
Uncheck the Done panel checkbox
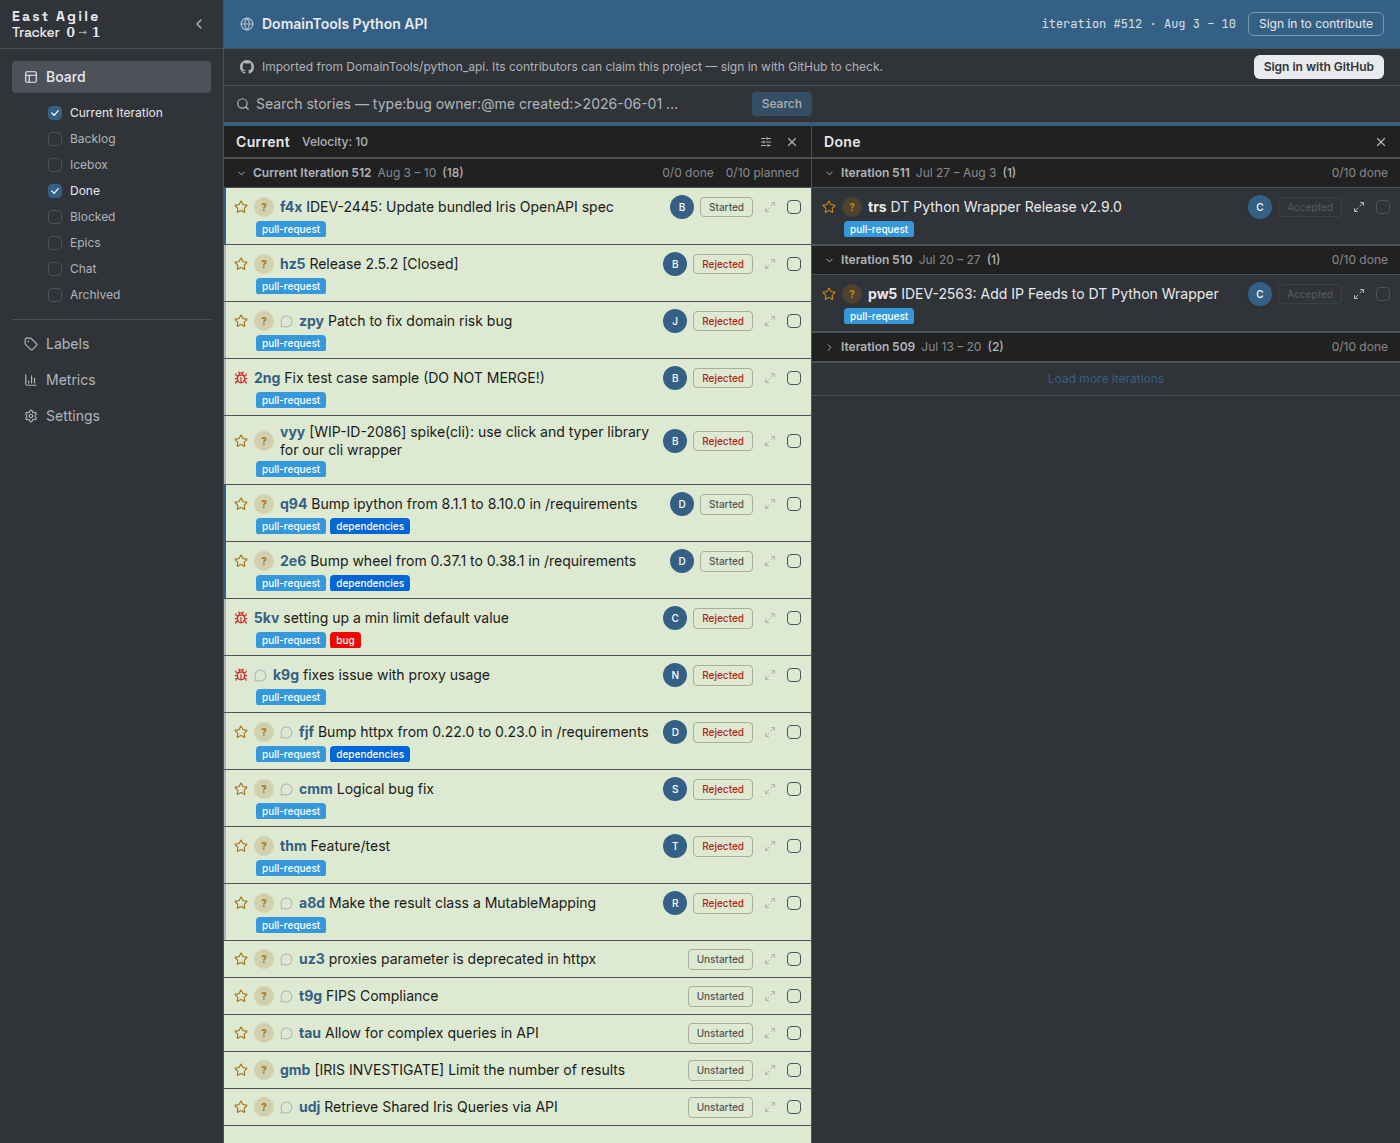[55, 191]
